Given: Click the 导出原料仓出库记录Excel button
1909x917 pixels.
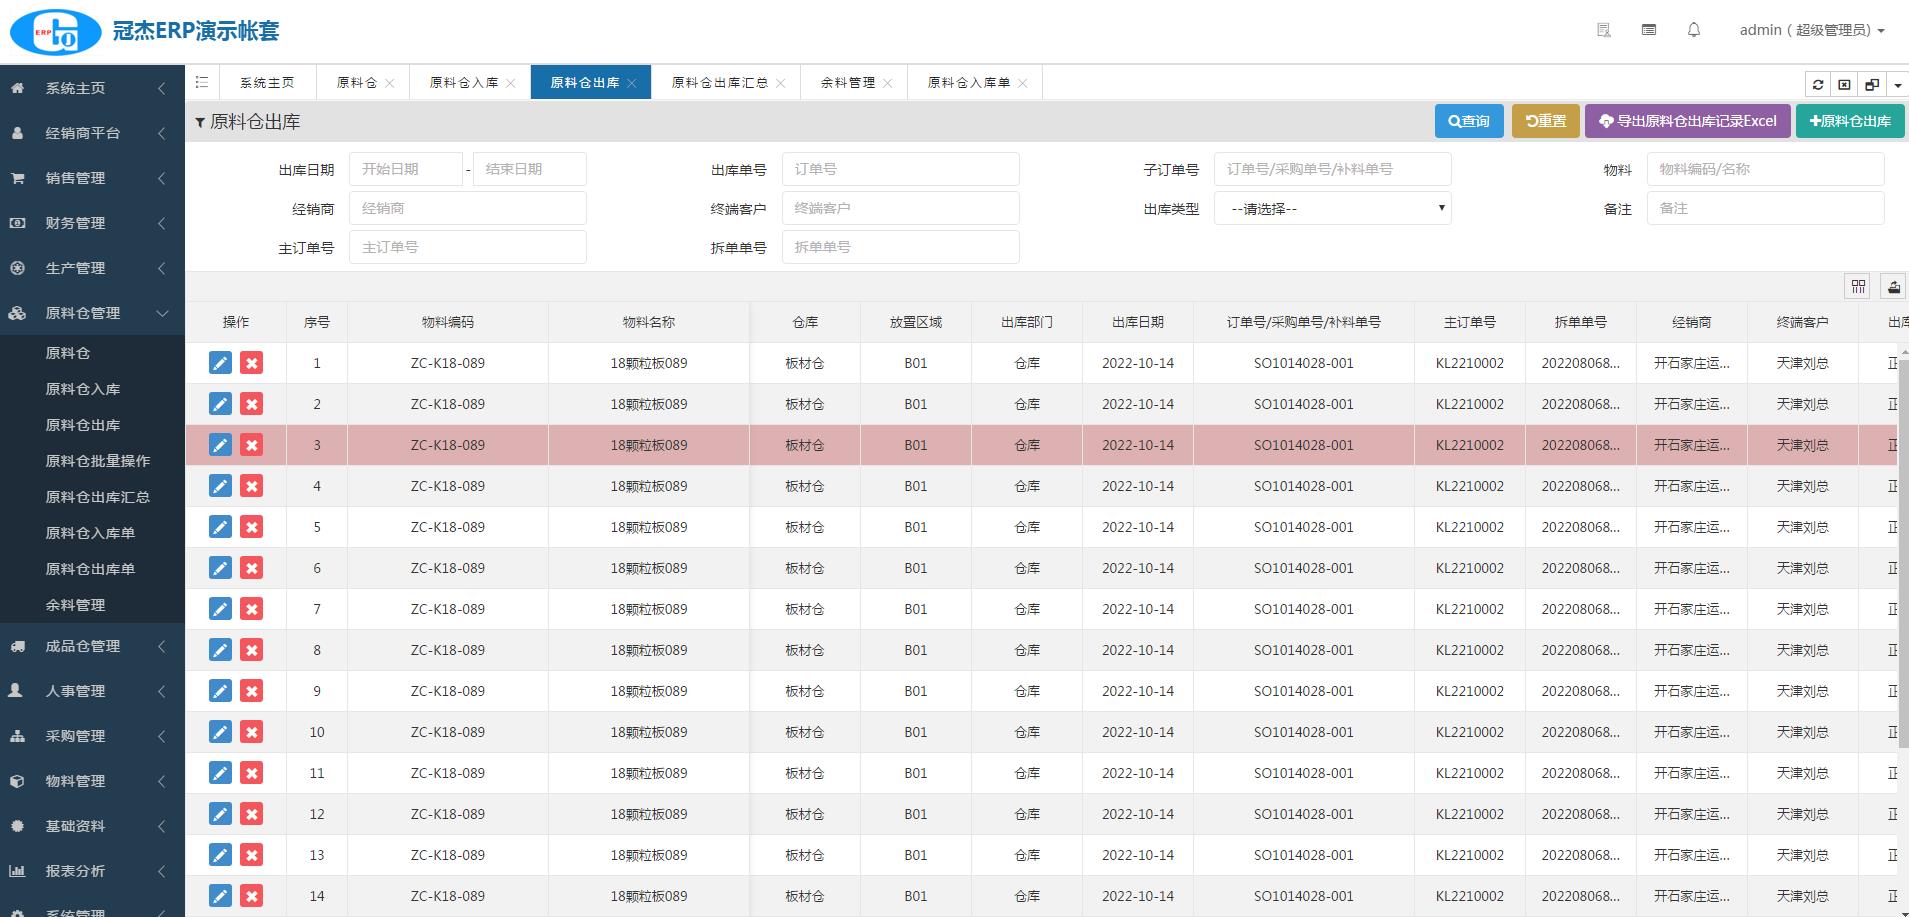Looking at the screenshot, I should [x=1686, y=121].
